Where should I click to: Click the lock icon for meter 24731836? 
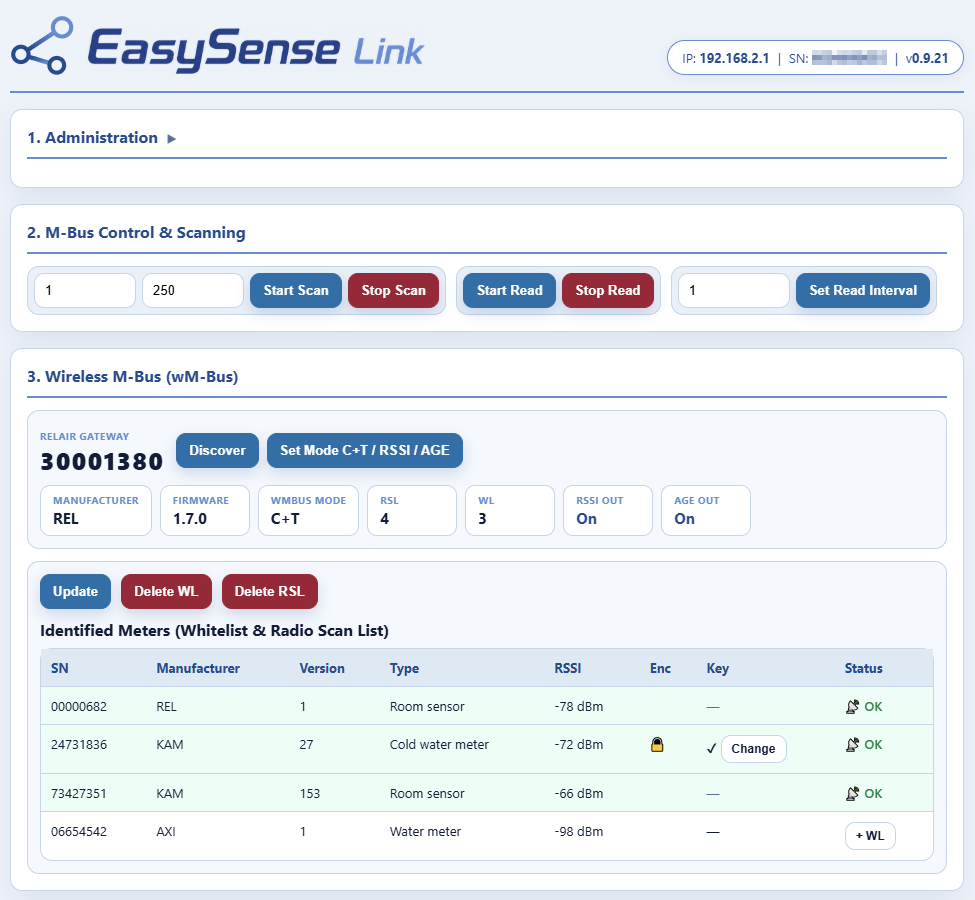[x=657, y=745]
